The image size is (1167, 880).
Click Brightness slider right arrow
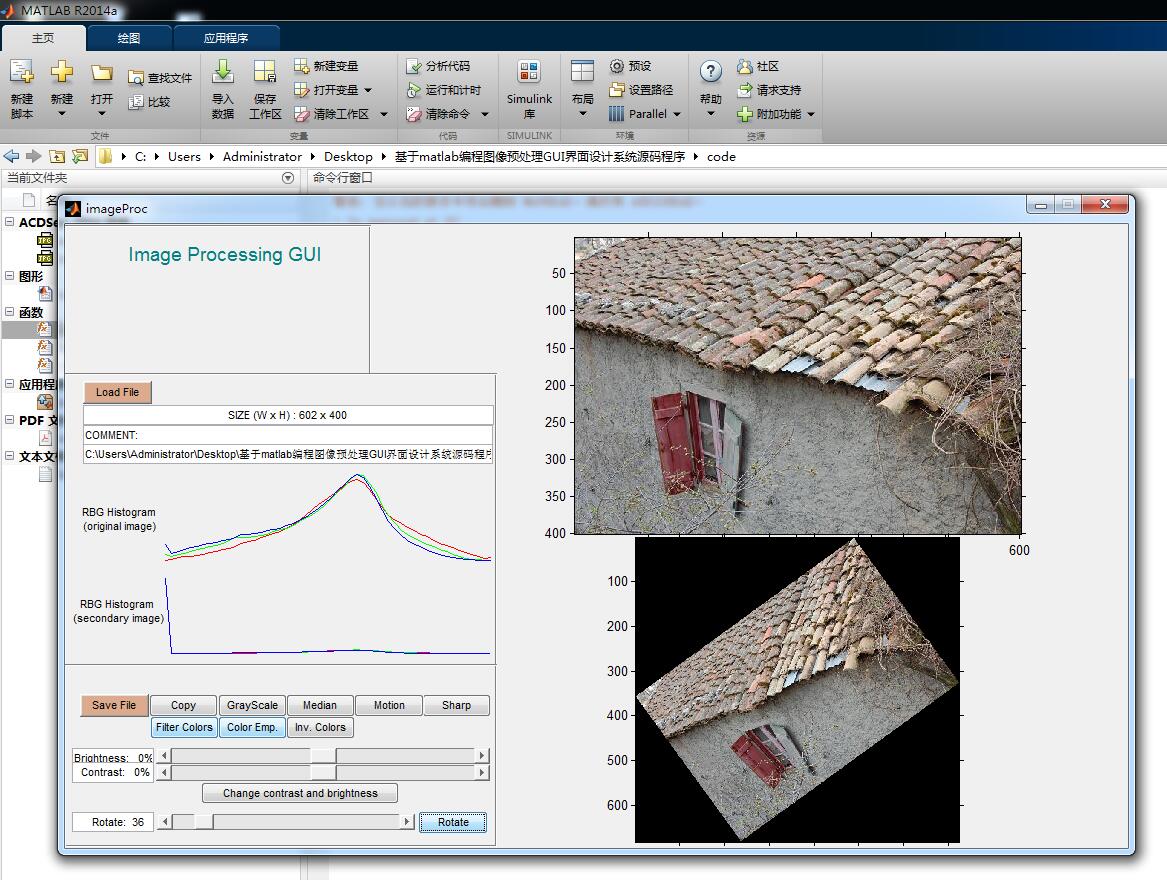pos(482,756)
